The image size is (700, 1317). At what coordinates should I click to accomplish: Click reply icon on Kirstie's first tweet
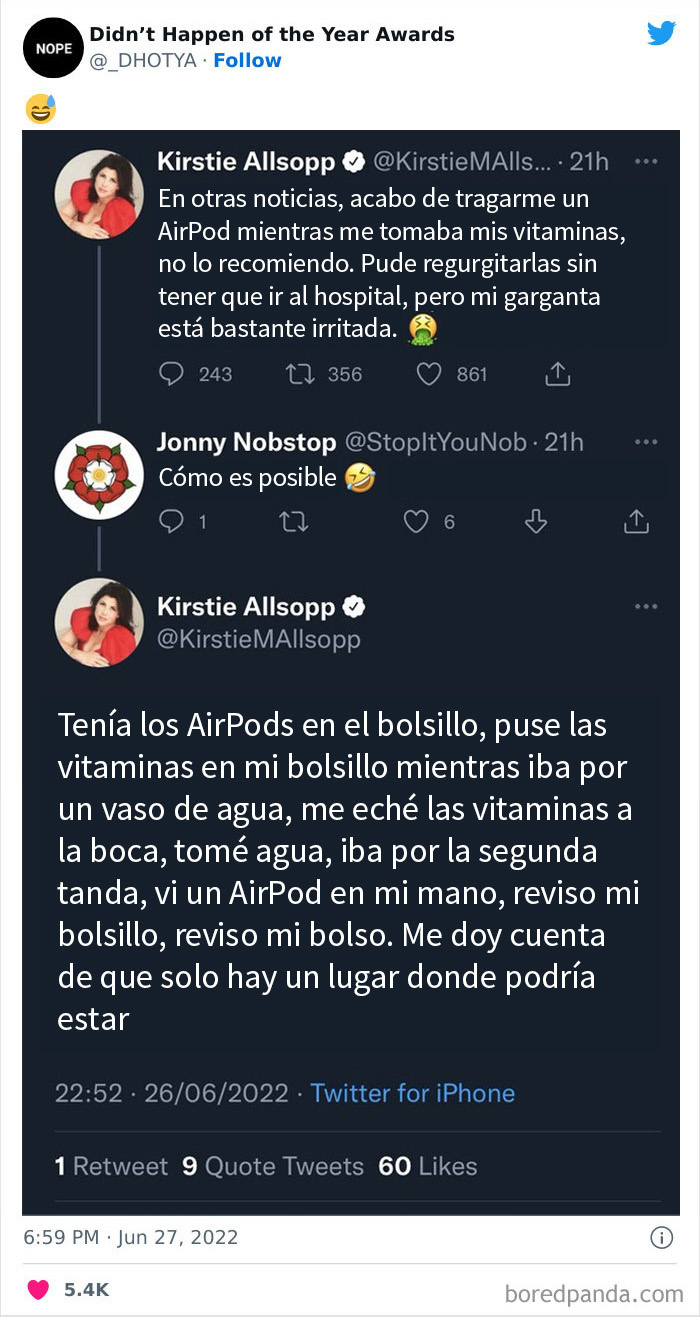173,374
